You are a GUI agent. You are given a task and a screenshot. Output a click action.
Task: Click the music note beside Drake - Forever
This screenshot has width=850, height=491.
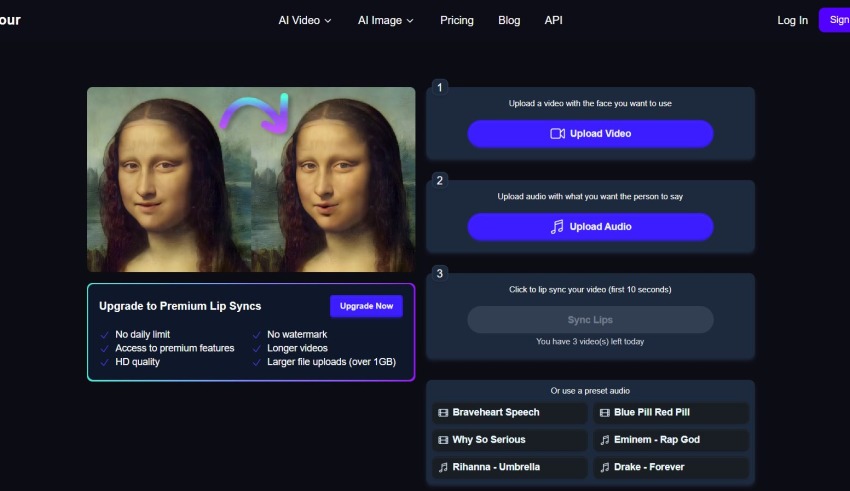604,467
